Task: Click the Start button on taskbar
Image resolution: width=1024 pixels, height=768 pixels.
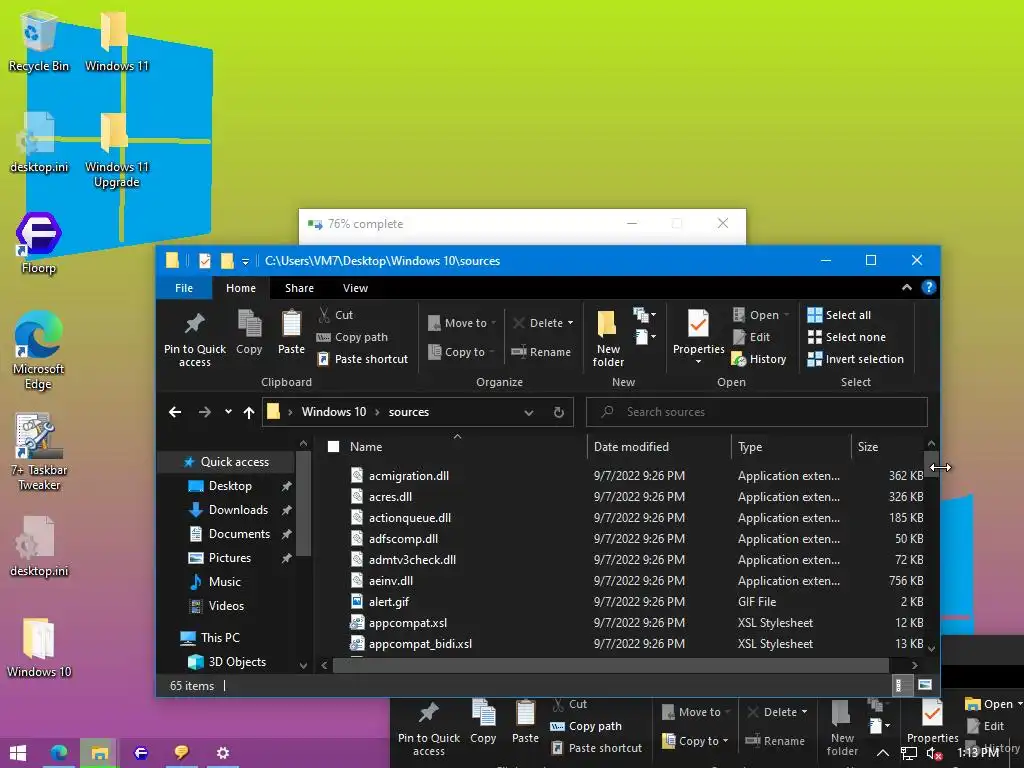Action: tap(18, 753)
